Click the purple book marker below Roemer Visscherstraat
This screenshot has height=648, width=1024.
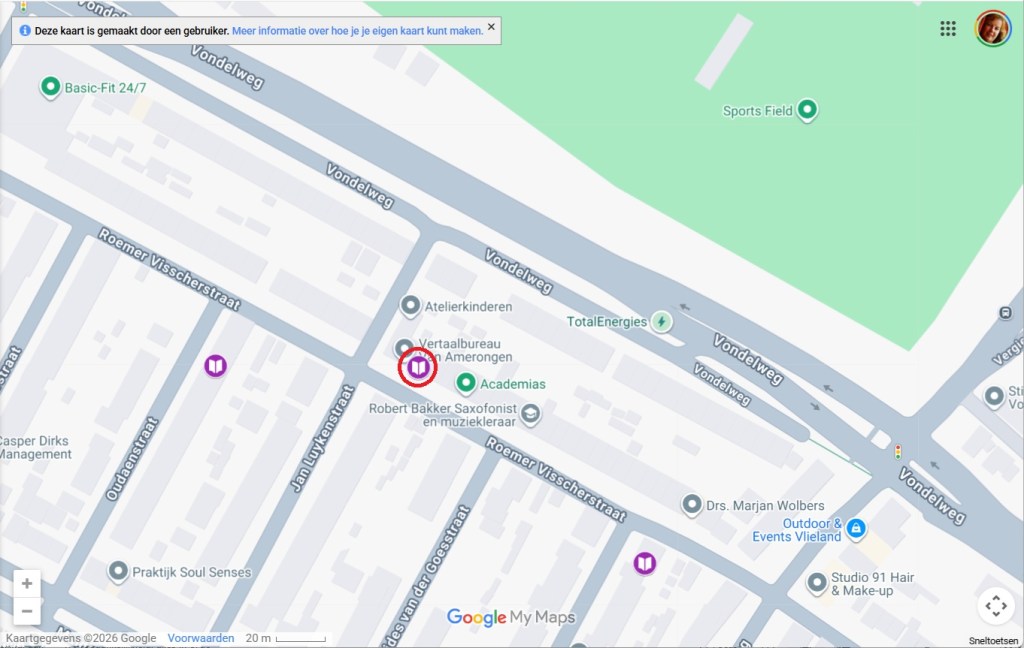(645, 564)
